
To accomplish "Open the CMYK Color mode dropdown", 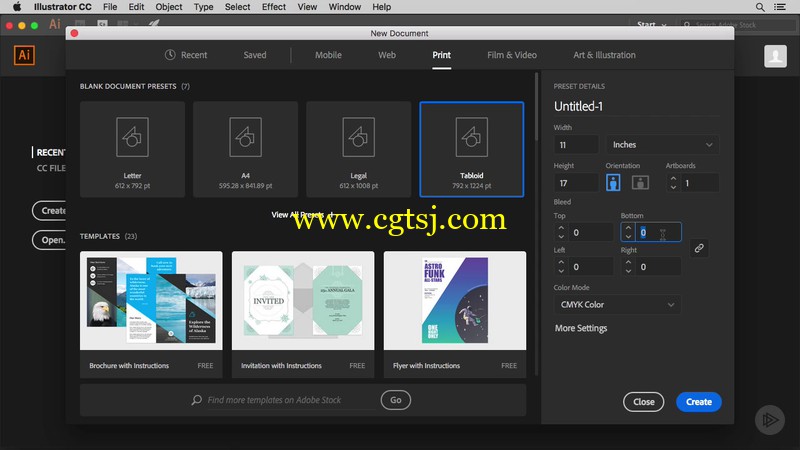I will tap(617, 305).
